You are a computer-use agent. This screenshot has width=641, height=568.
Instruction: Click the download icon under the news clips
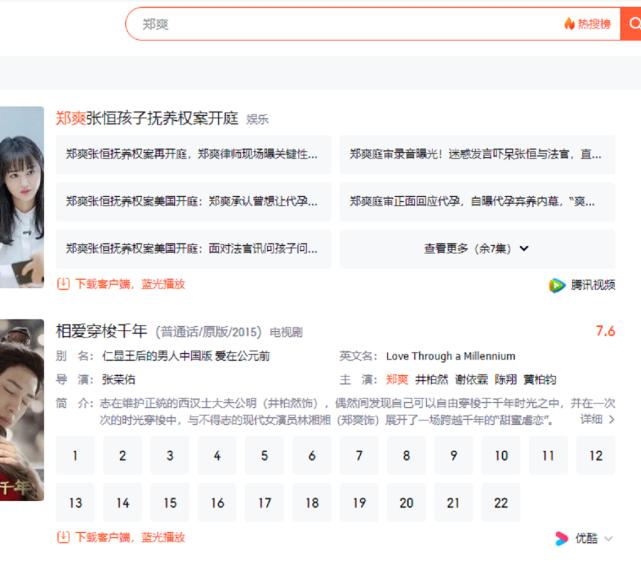point(63,284)
